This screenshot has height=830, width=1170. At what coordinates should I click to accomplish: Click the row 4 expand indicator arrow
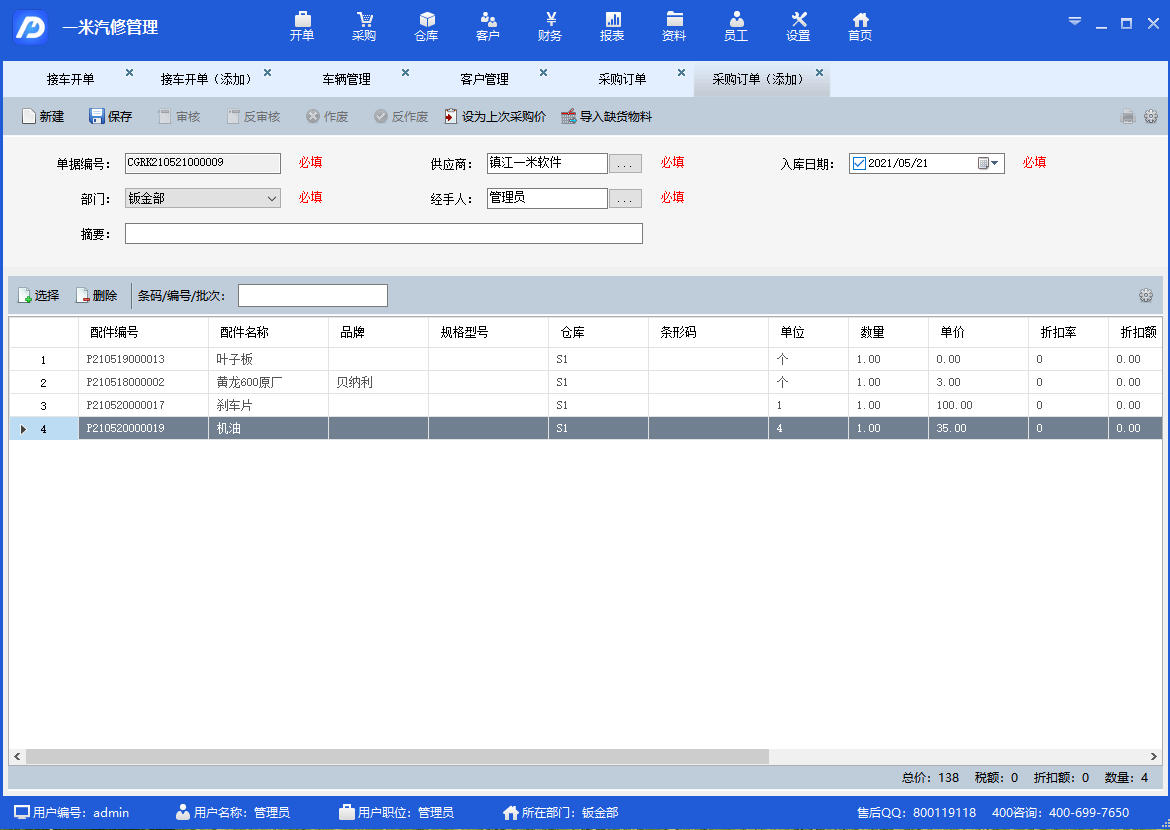tap(23, 429)
